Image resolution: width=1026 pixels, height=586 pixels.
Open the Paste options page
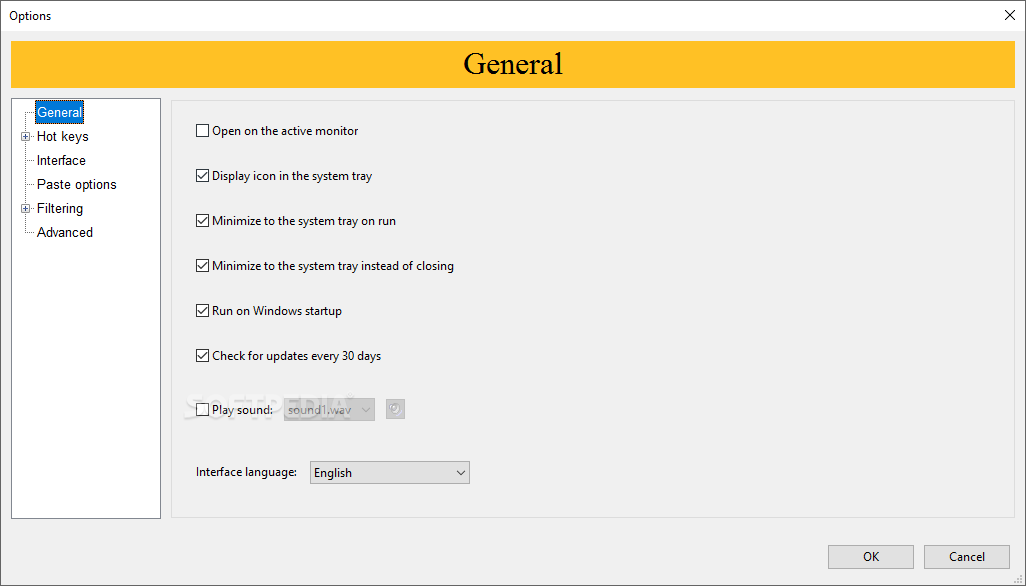tap(77, 184)
